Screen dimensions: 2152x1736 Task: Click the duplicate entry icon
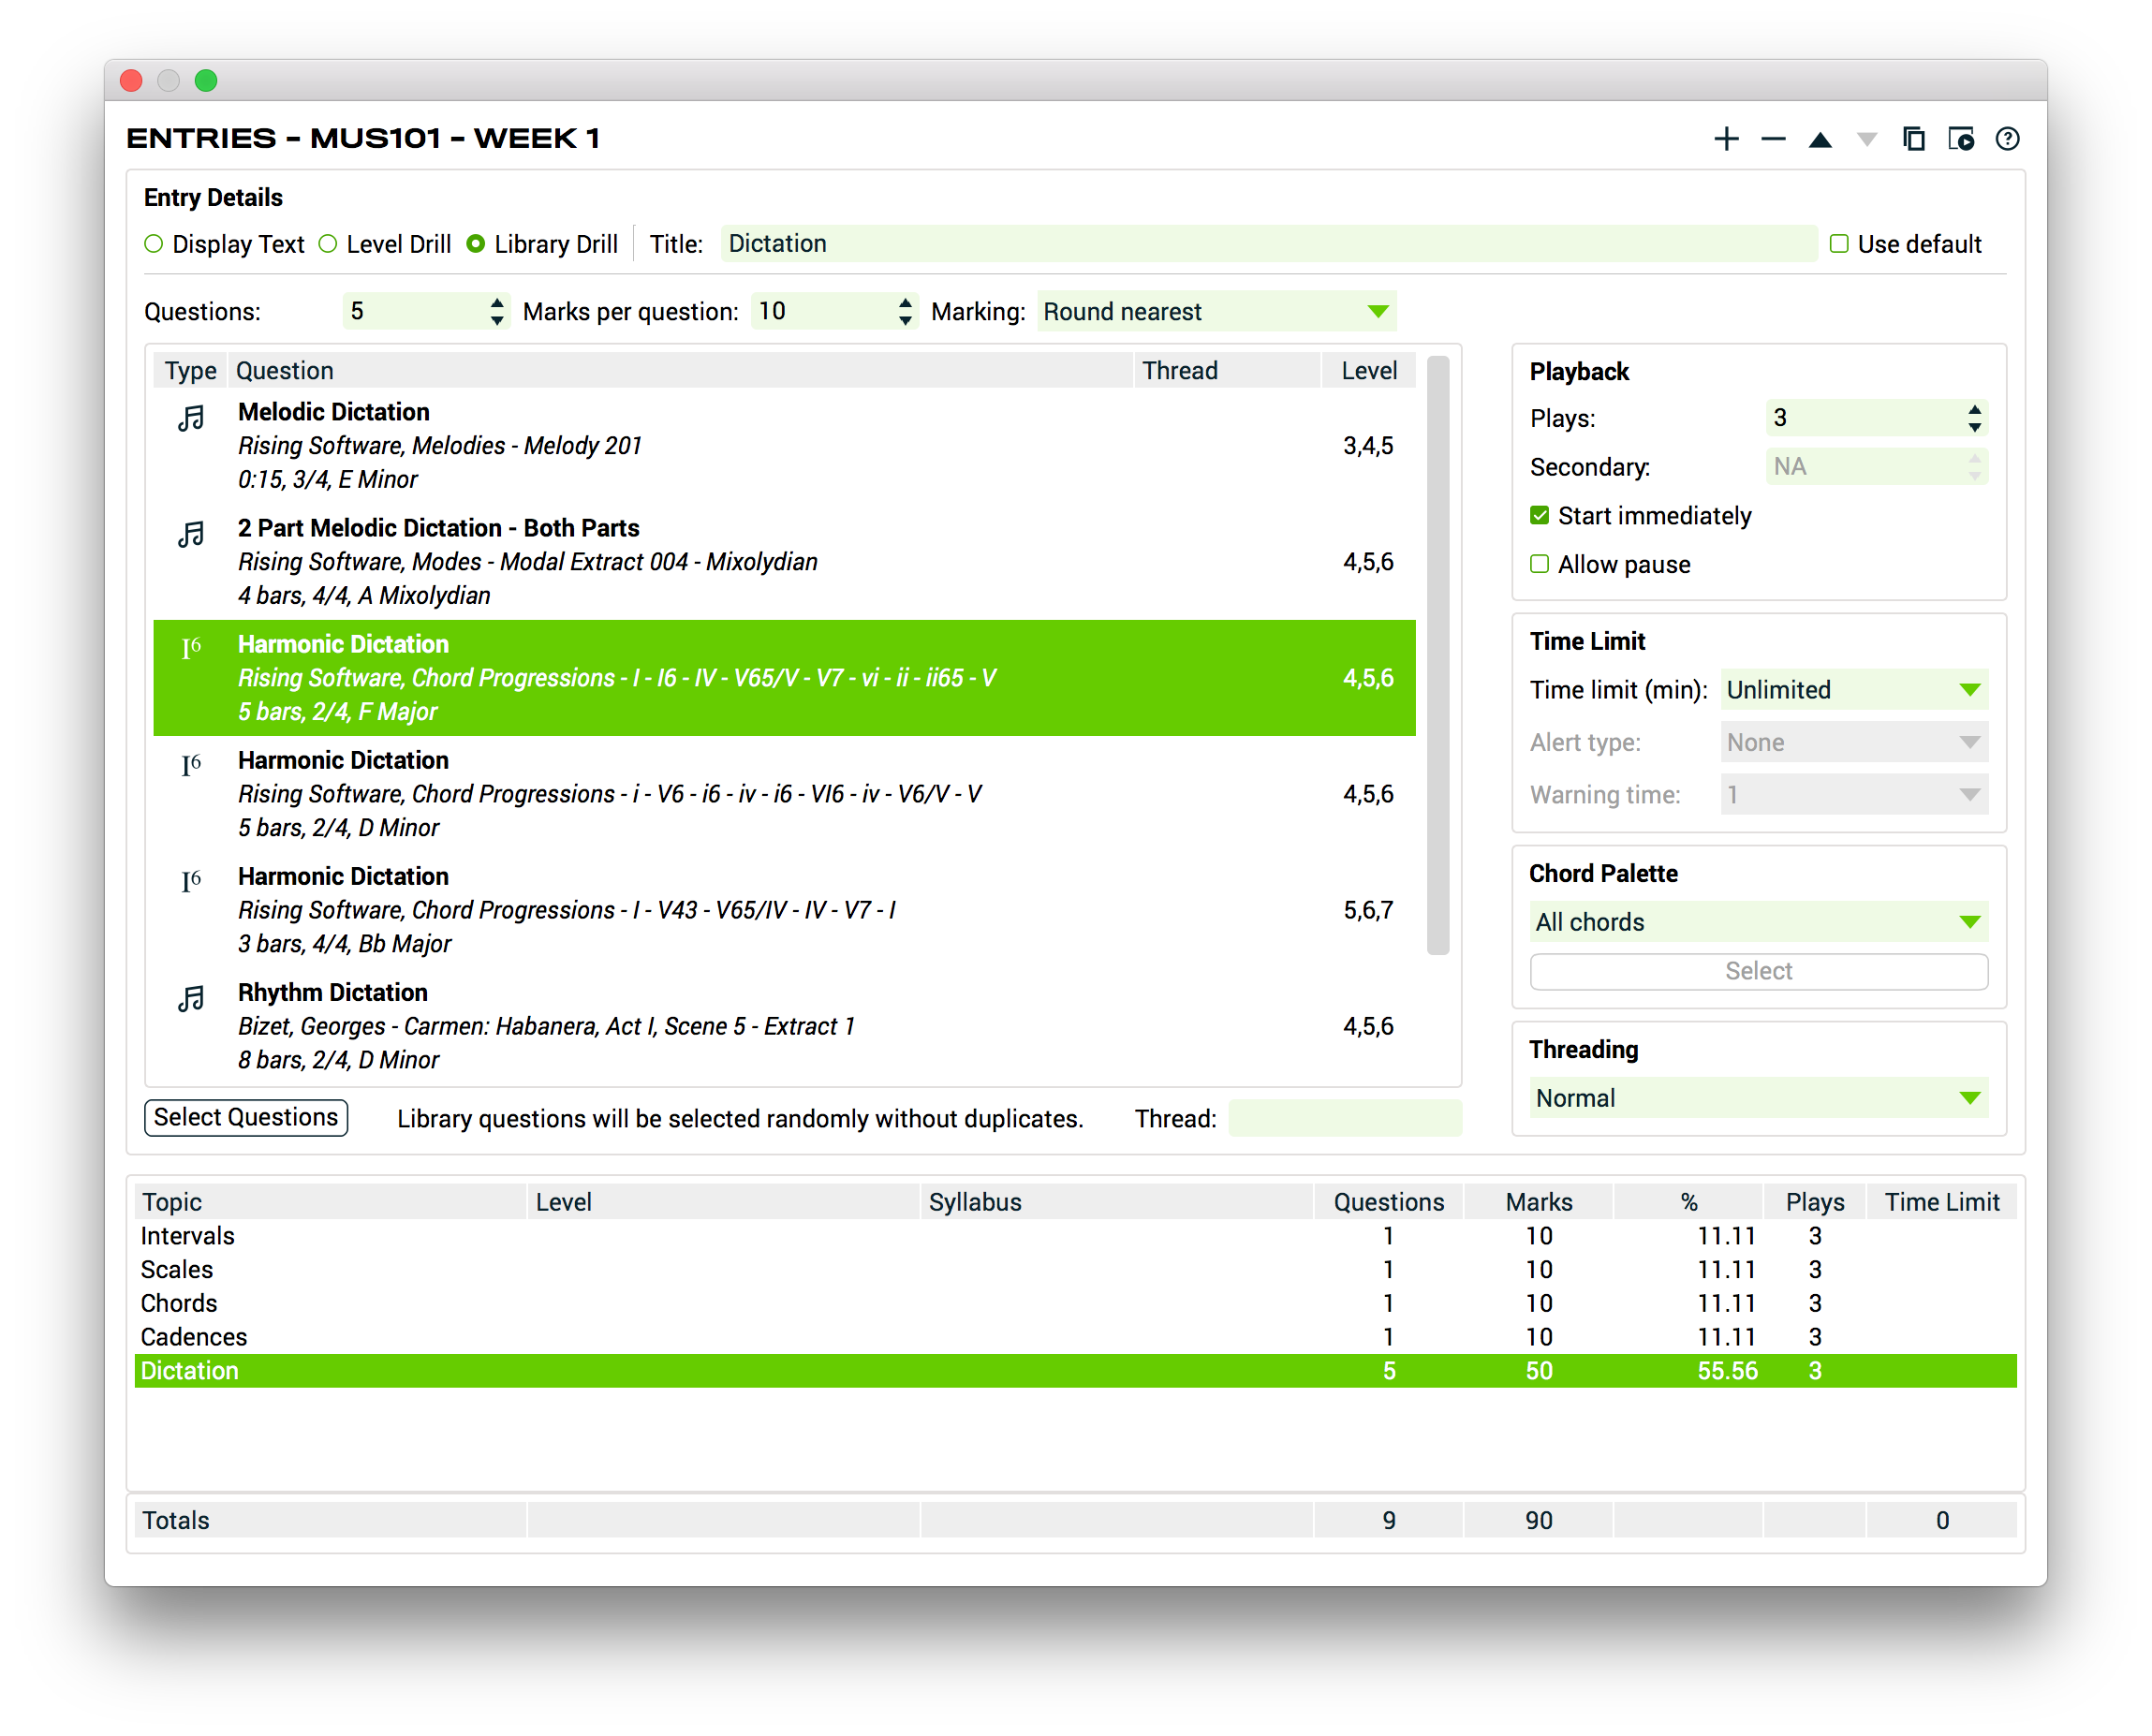(x=1913, y=139)
